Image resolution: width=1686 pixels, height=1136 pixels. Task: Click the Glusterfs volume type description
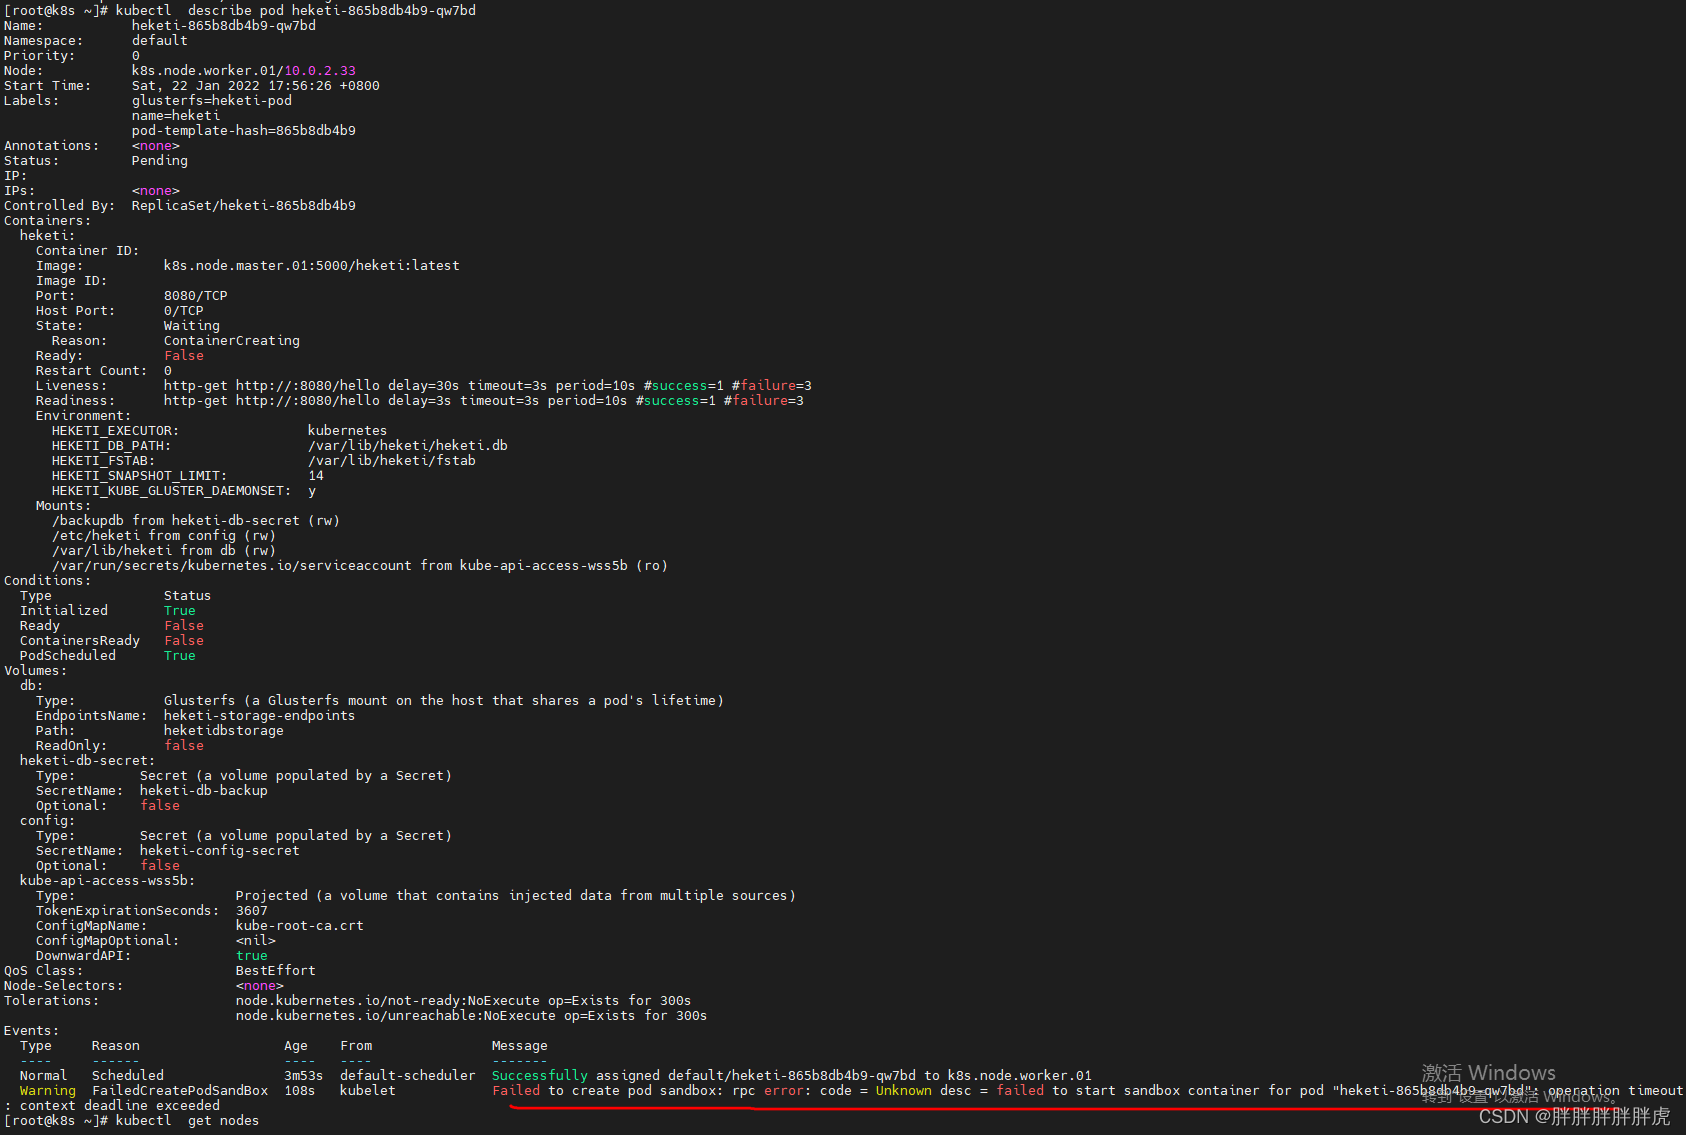444,701
